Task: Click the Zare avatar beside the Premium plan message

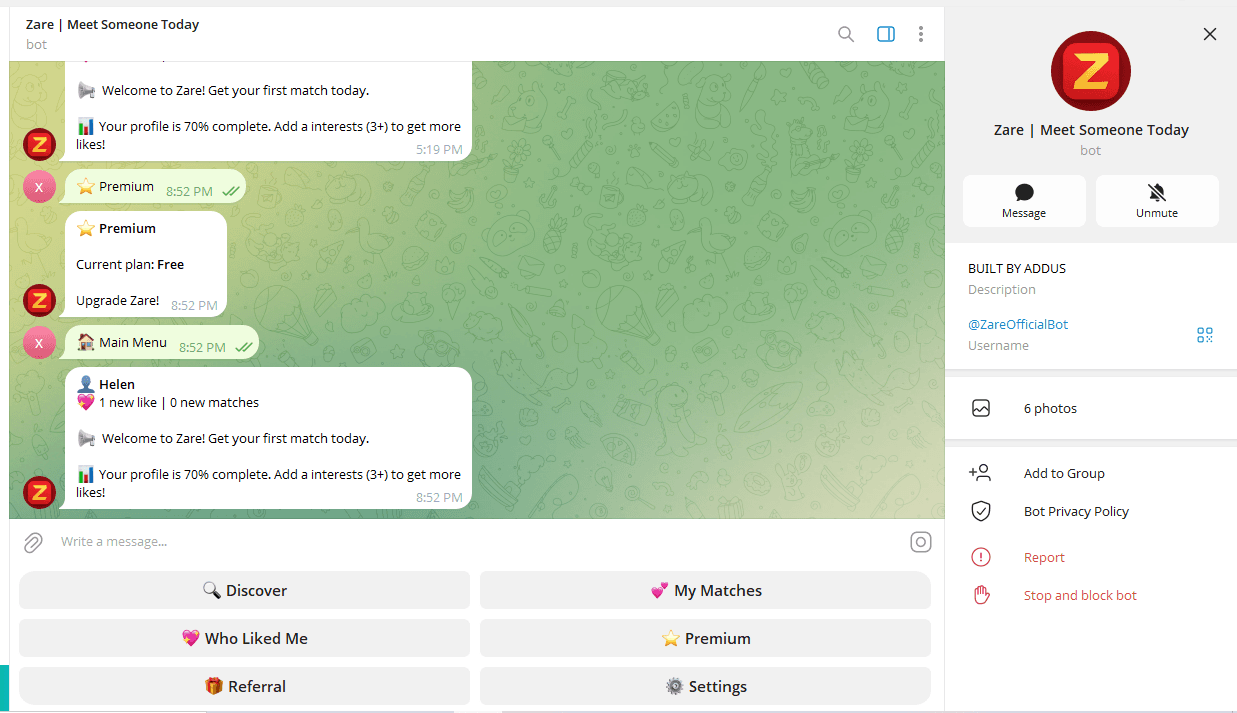Action: point(39,300)
